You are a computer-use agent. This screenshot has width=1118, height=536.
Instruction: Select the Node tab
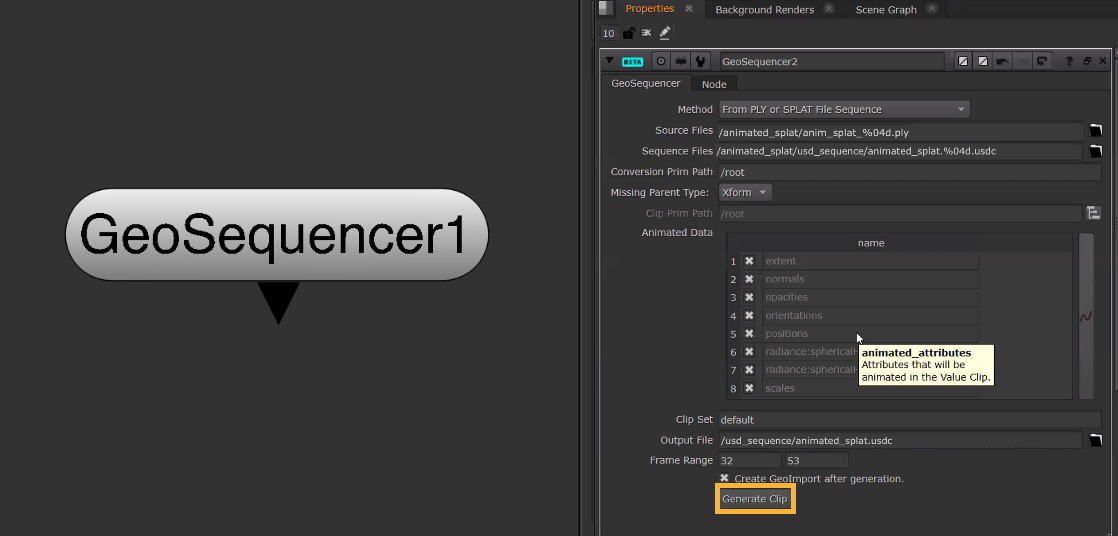pyautogui.click(x=714, y=84)
